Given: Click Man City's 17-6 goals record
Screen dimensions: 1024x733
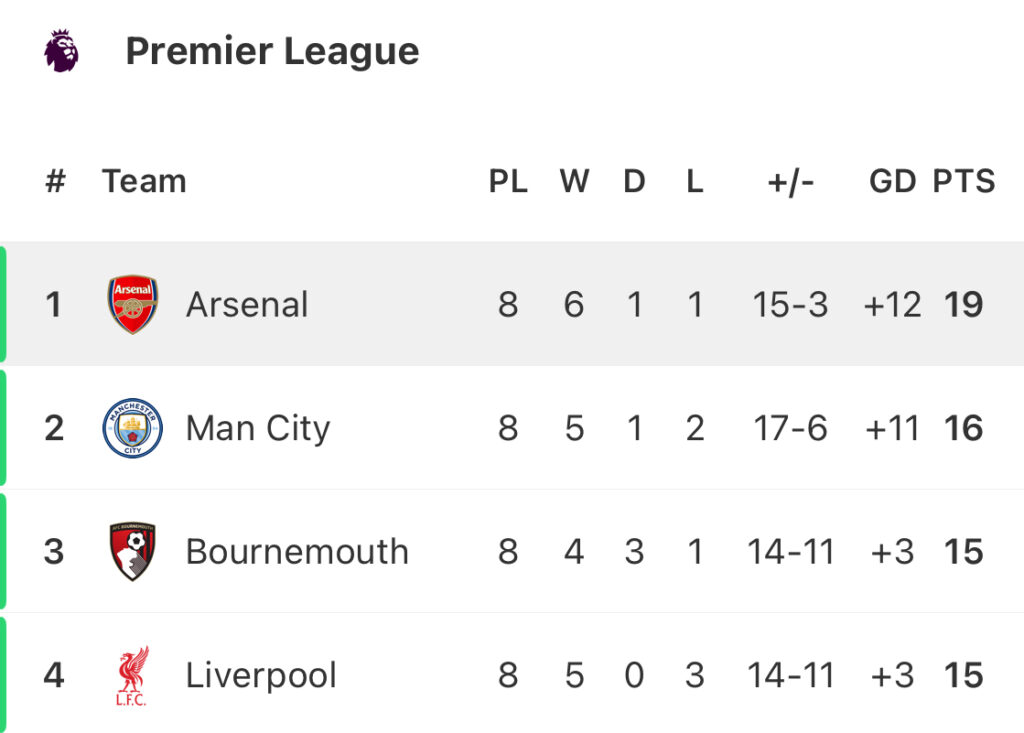Looking at the screenshot, I should 790,428.
